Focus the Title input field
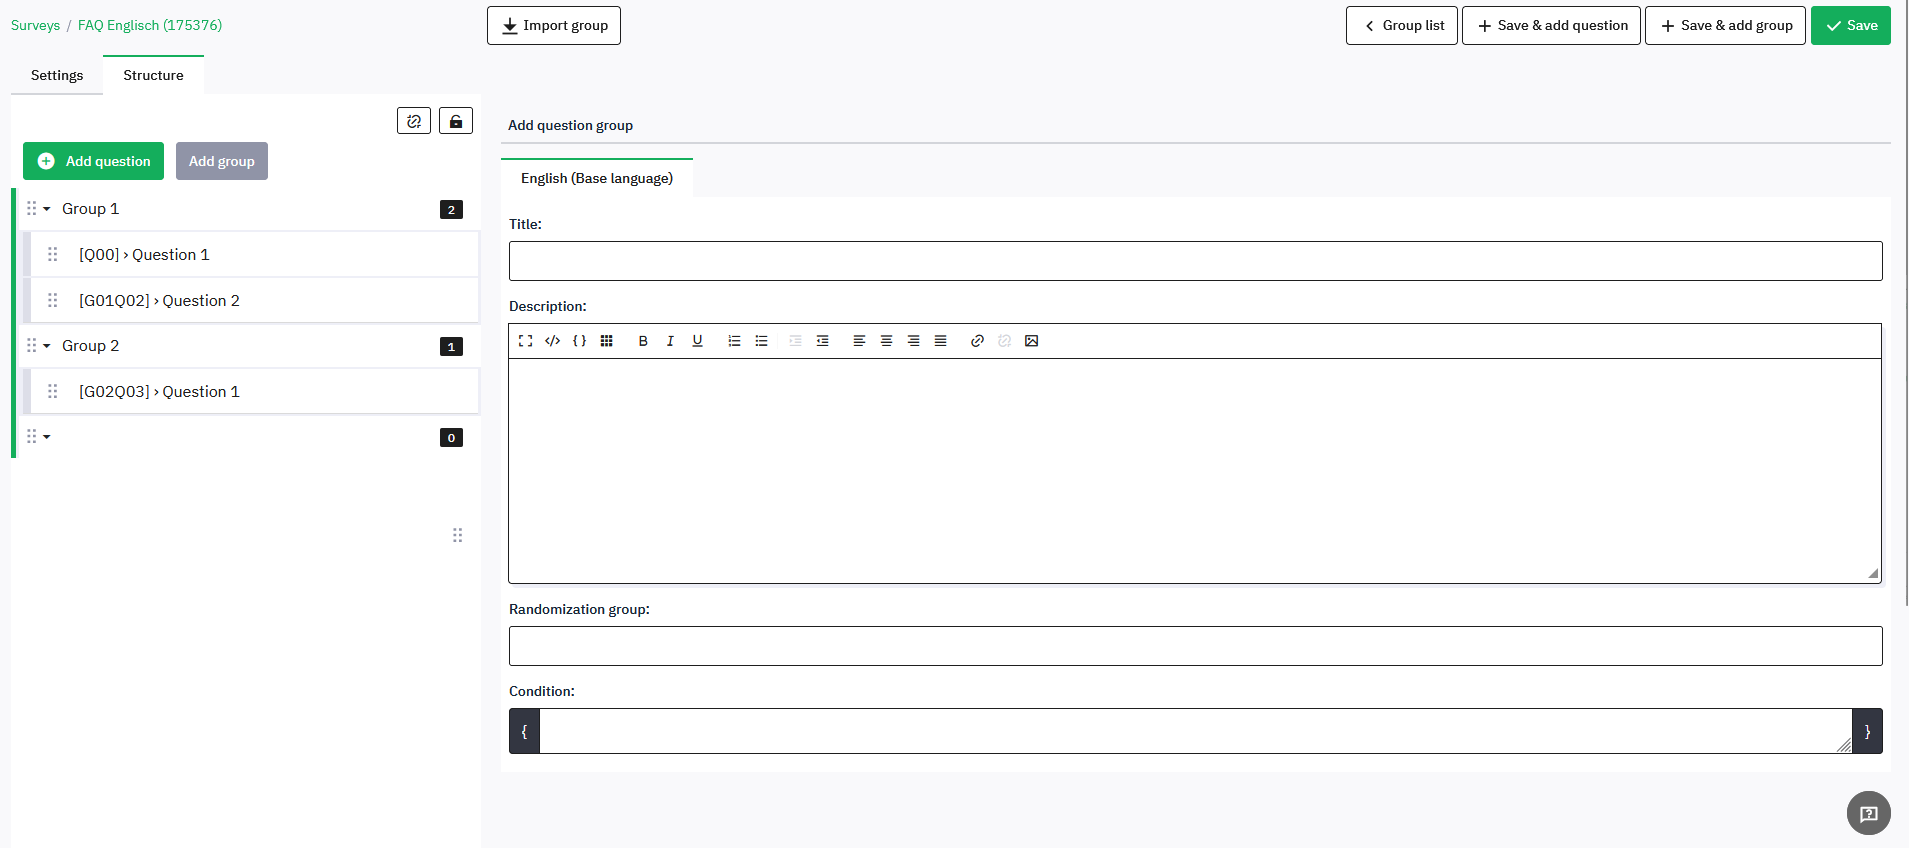This screenshot has width=1909, height=848. pyautogui.click(x=1195, y=261)
